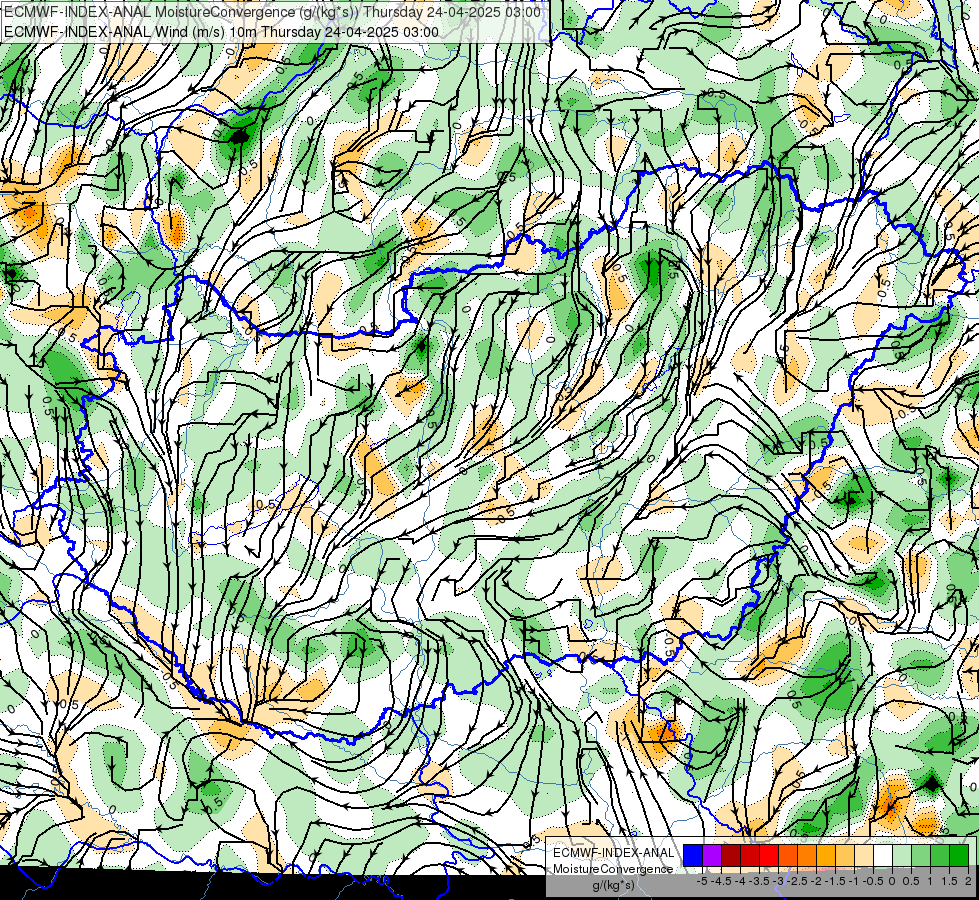Click the 2 tick label at legend end

(968, 881)
